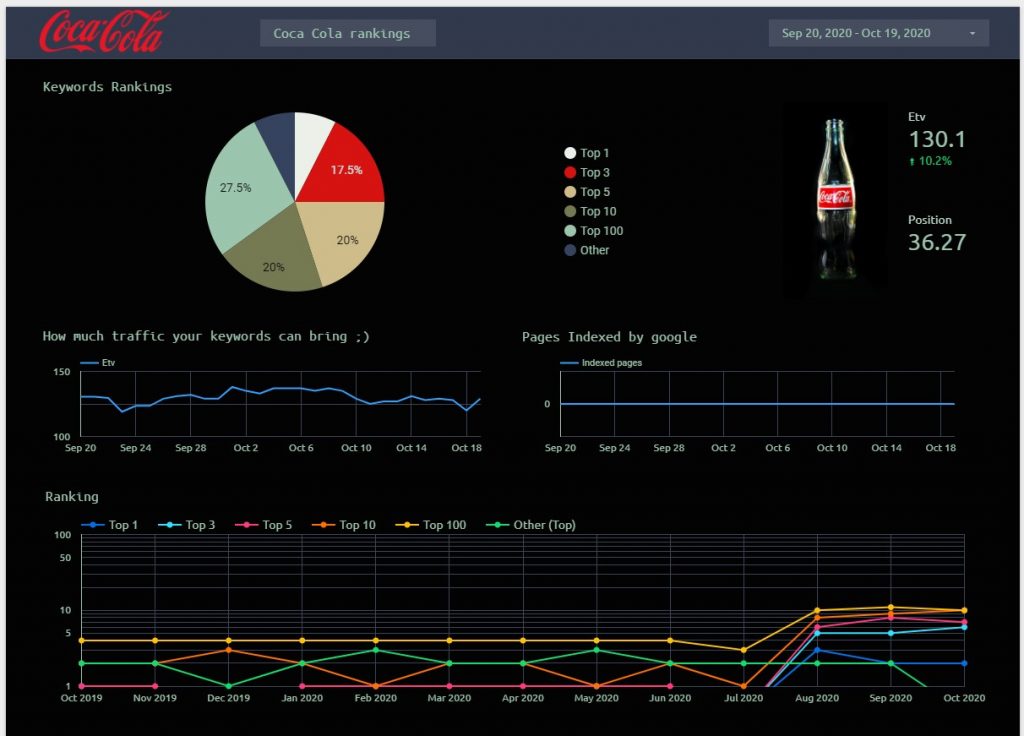Click Top 100 data point at Oct 2020

(x=964, y=611)
